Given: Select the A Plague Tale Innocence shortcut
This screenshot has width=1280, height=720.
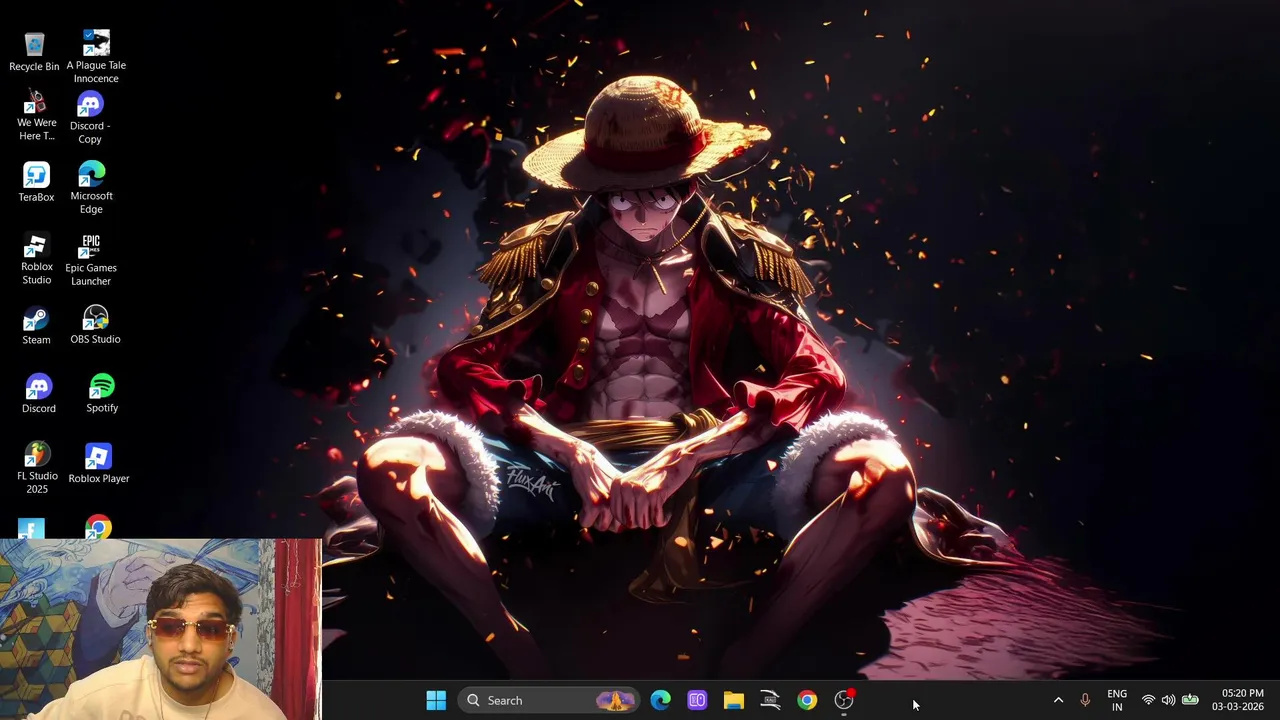Looking at the screenshot, I should click(96, 56).
